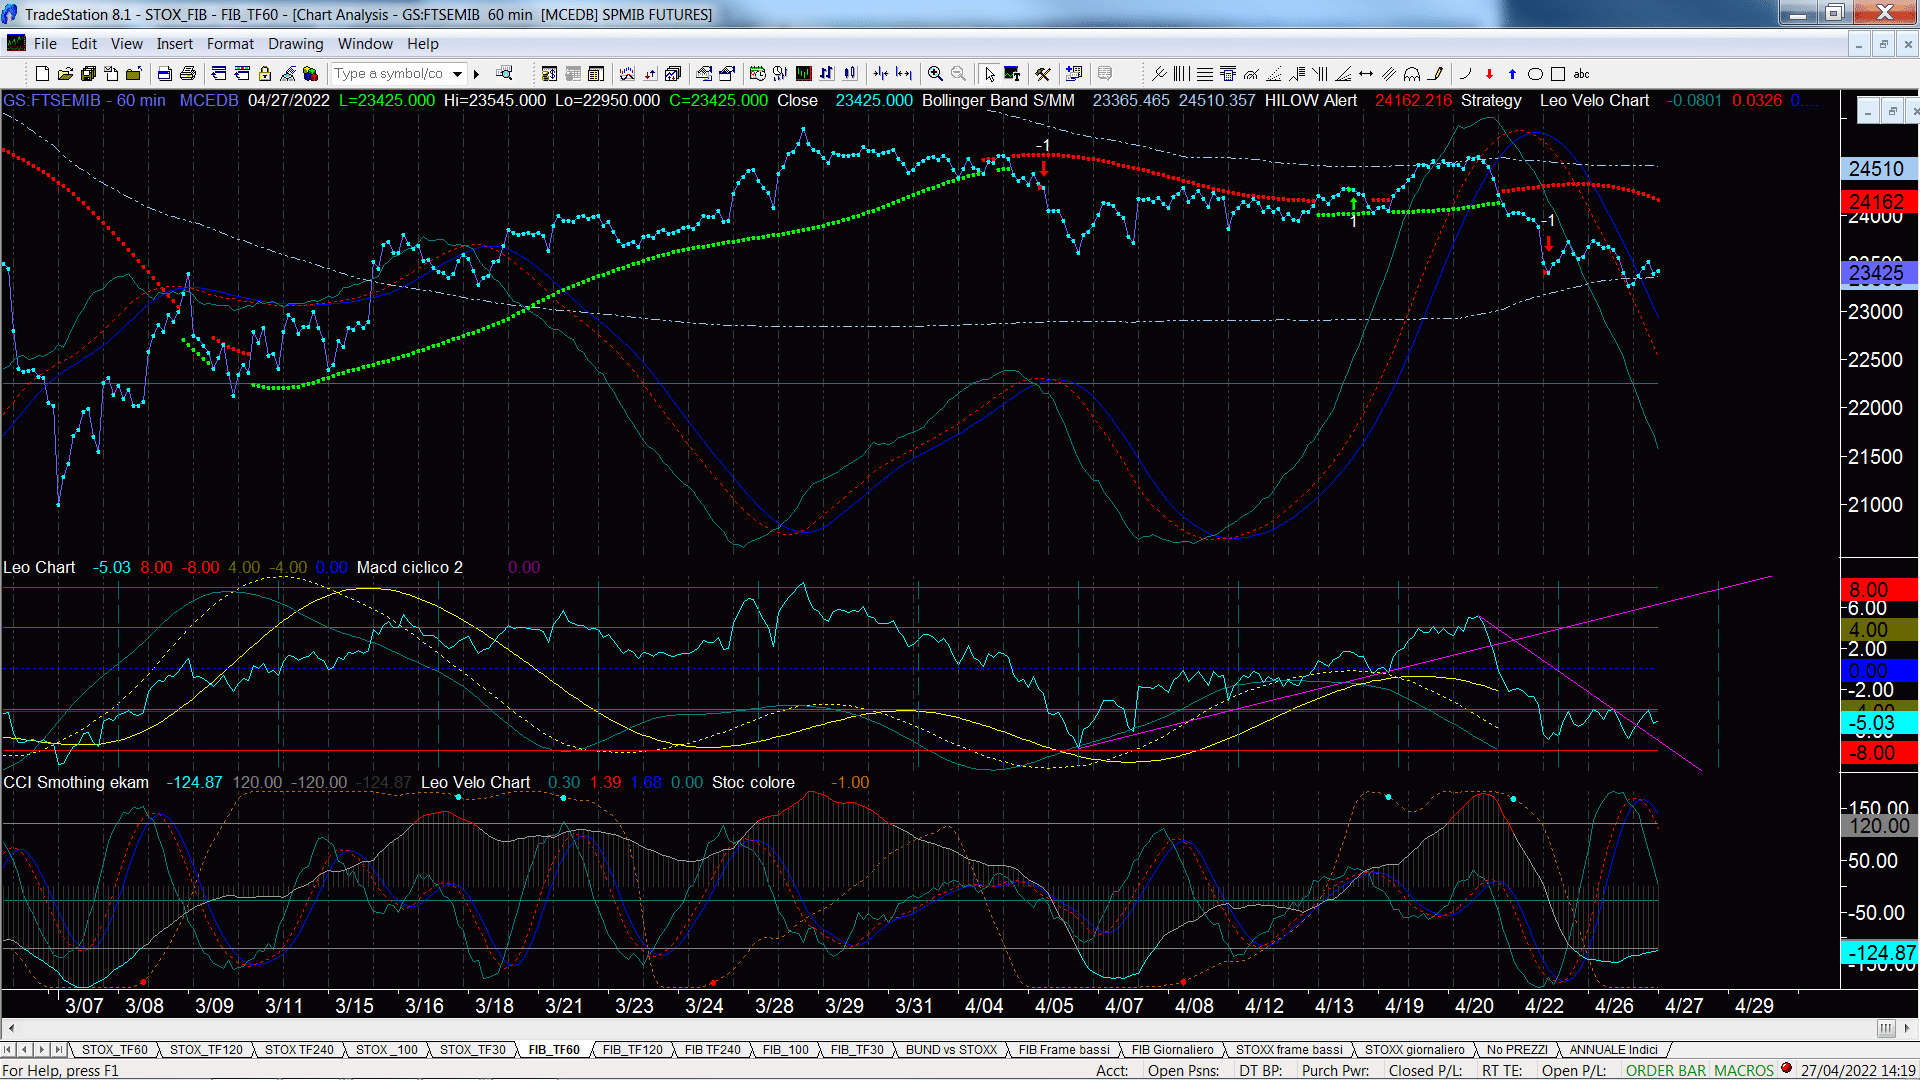Open the Insert menu
1920x1080 pixels.
coord(174,44)
